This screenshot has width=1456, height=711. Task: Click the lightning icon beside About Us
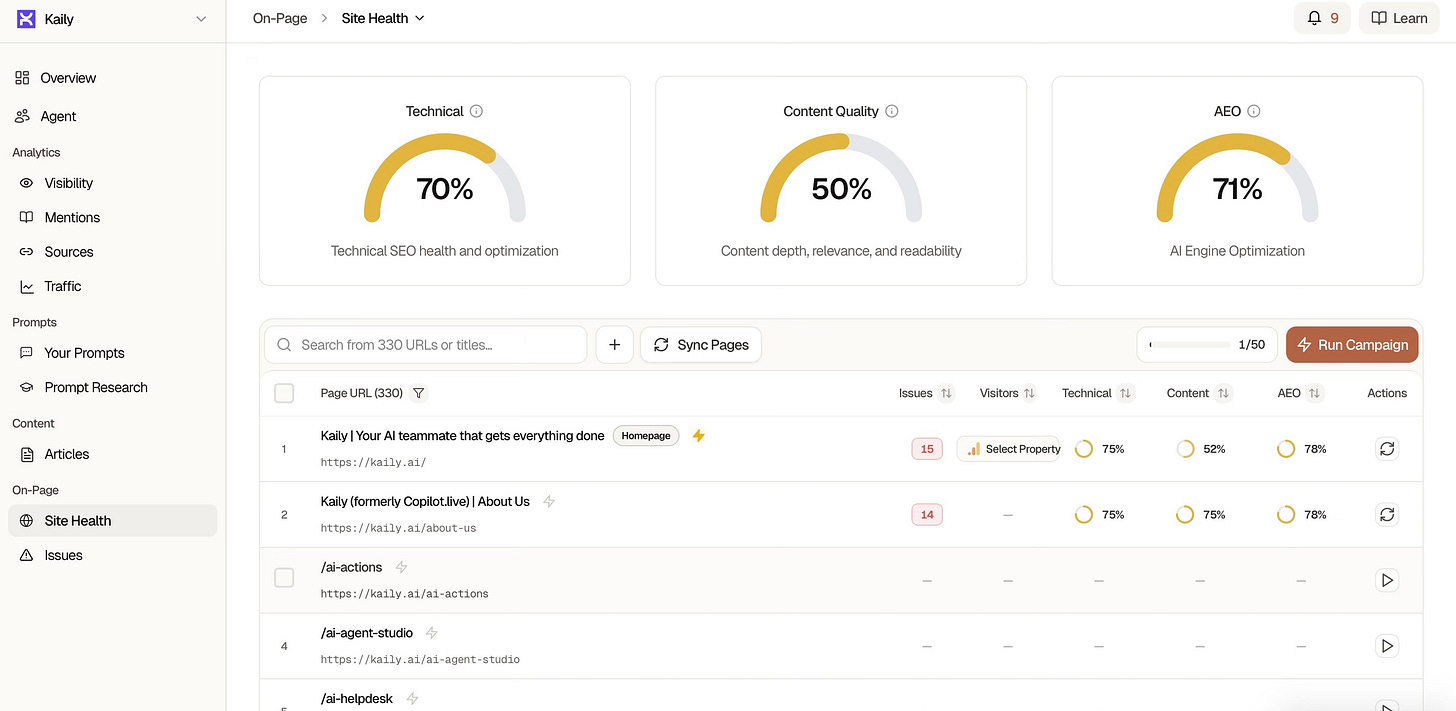point(548,502)
